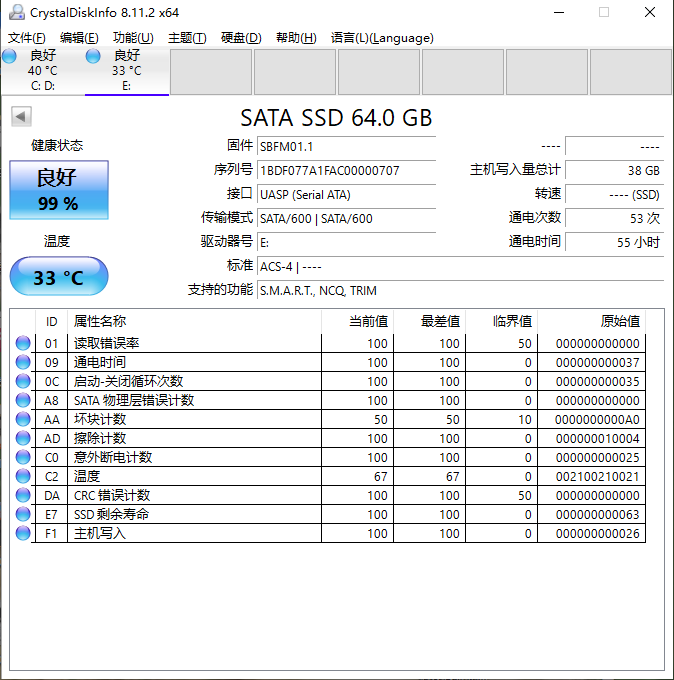Screen dimensions: 674x680
Task: Click raw value 000000000026 in 主机写入 row
Action: point(598,533)
